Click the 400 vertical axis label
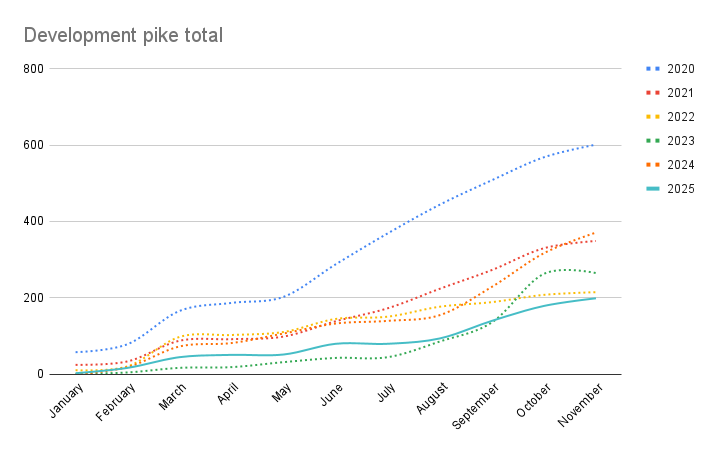The width and height of the screenshot is (718, 451). click(34, 222)
